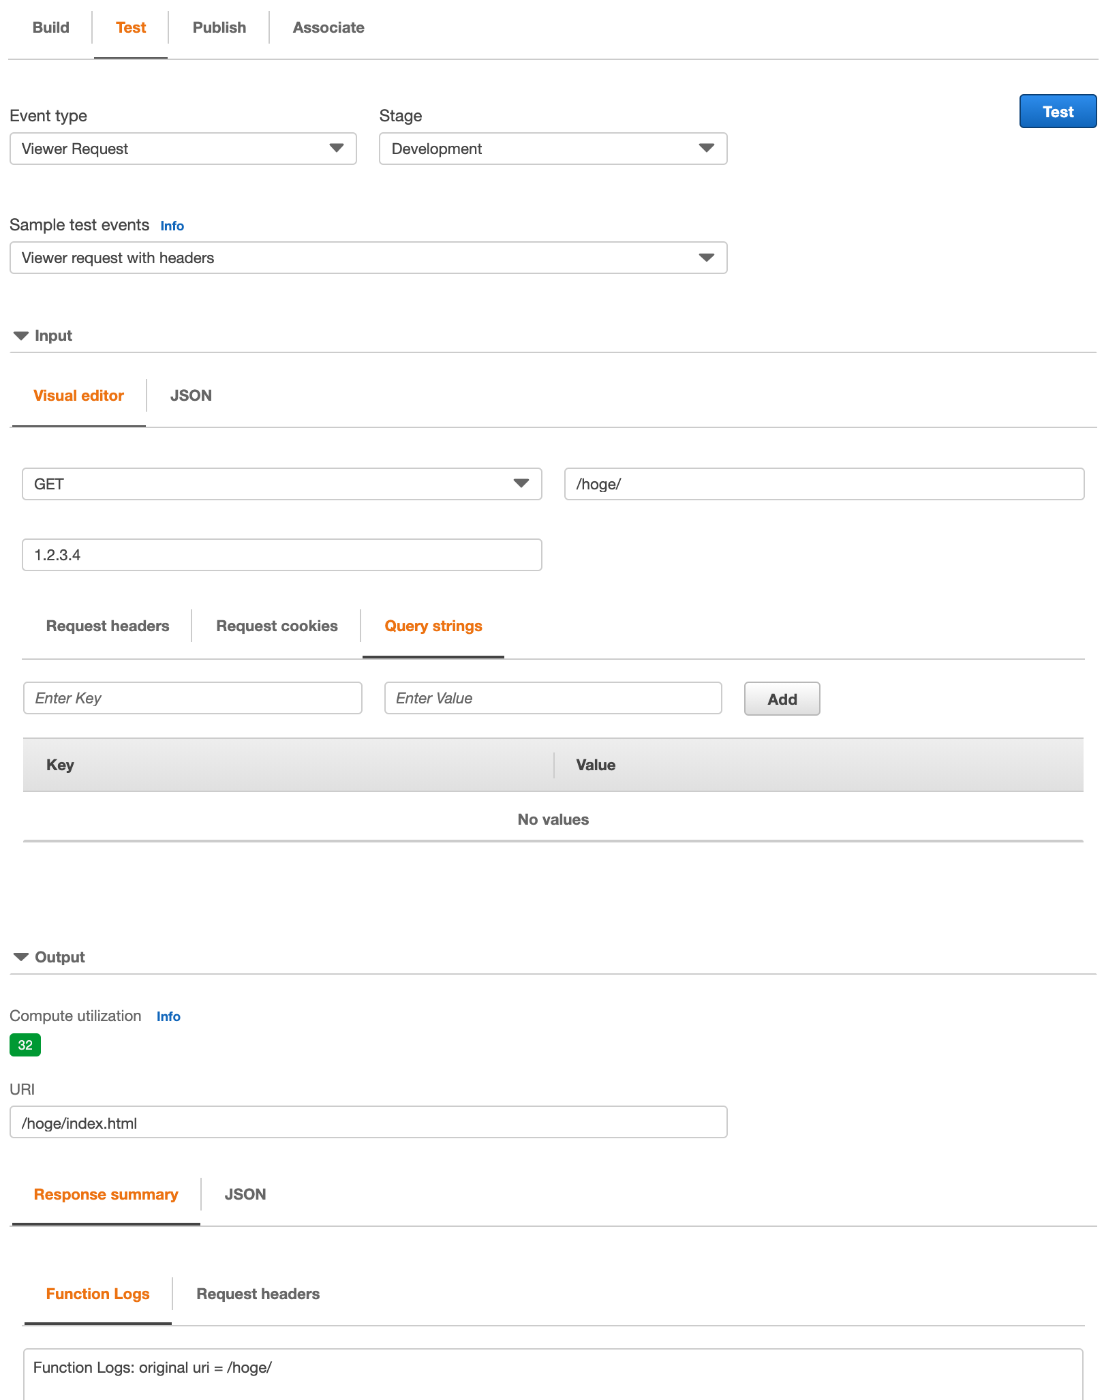The image size is (1119, 1400).
Task: Click the Enter Value input field
Action: point(553,698)
